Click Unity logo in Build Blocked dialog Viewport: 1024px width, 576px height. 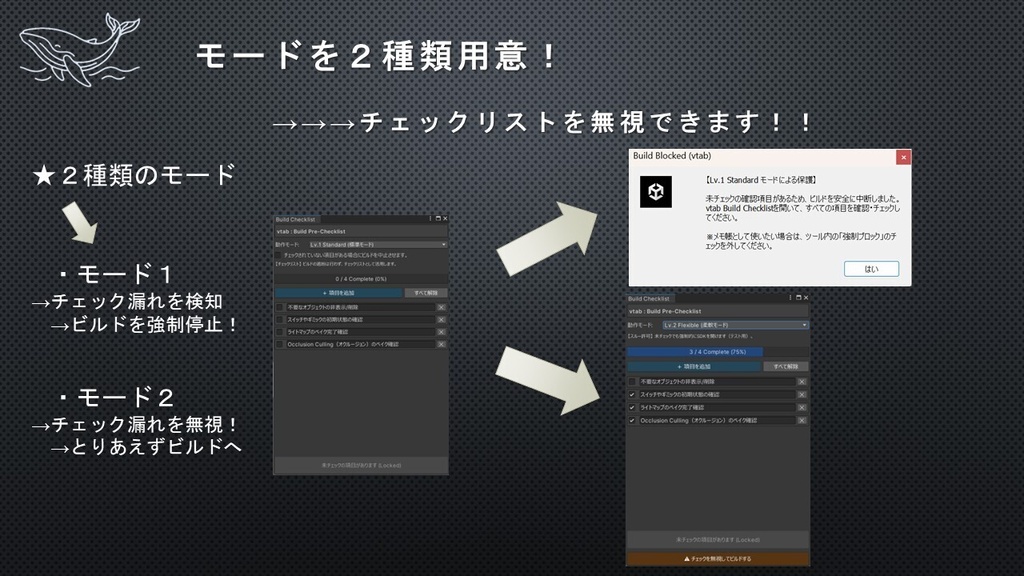(656, 192)
